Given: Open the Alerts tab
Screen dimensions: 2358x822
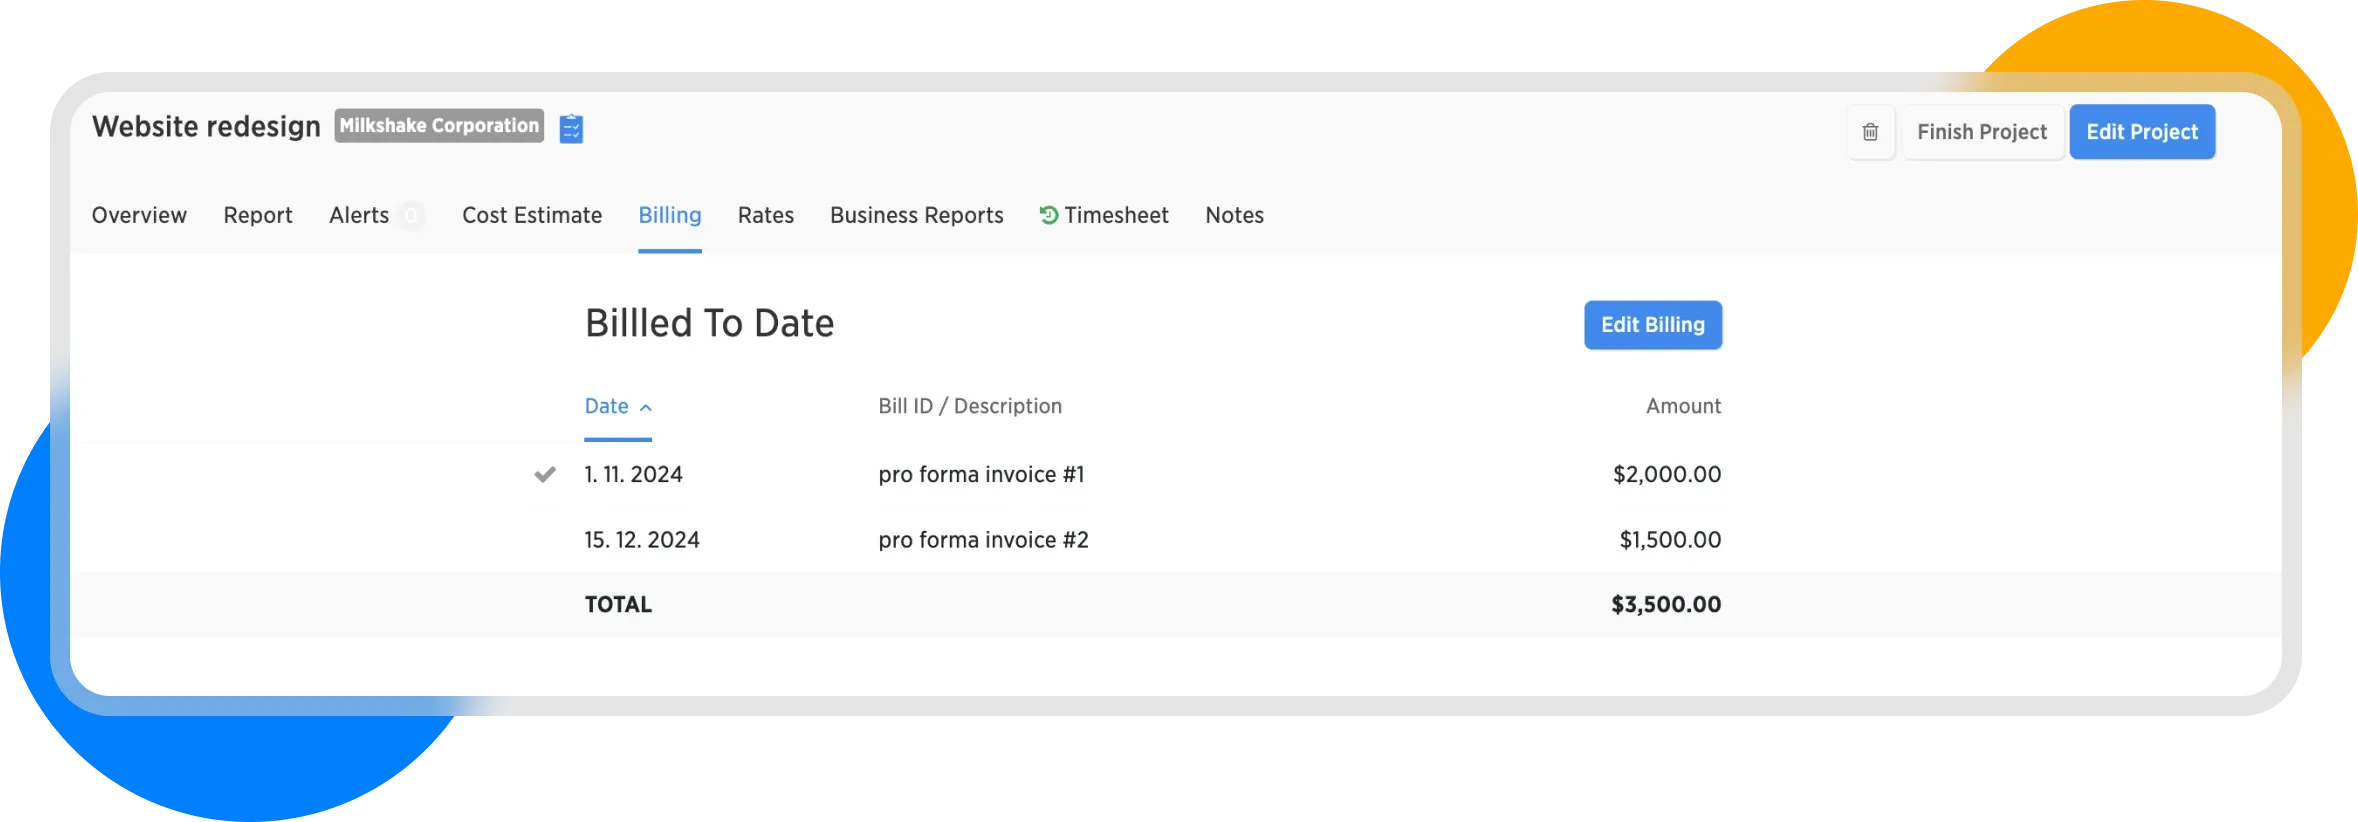Looking at the screenshot, I should coord(359,215).
